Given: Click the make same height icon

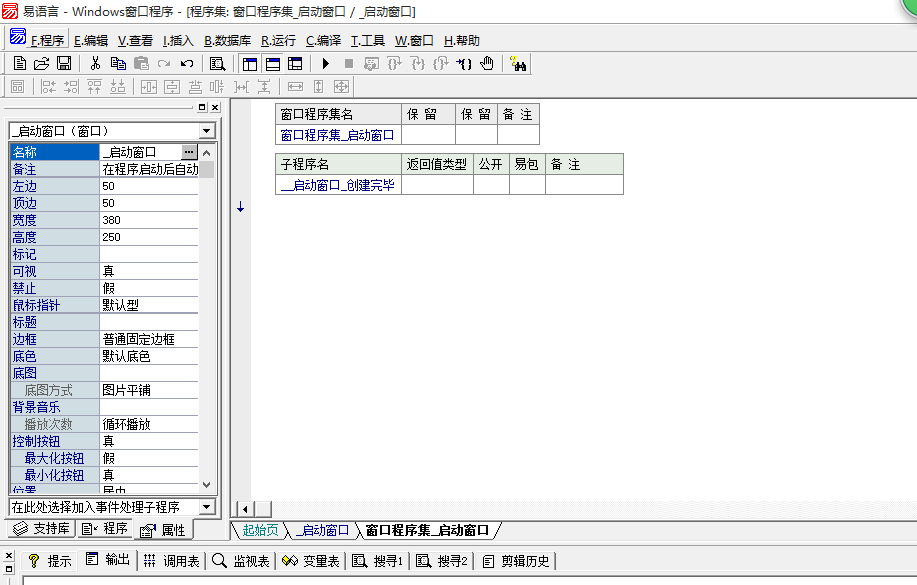Looking at the screenshot, I should 318,87.
